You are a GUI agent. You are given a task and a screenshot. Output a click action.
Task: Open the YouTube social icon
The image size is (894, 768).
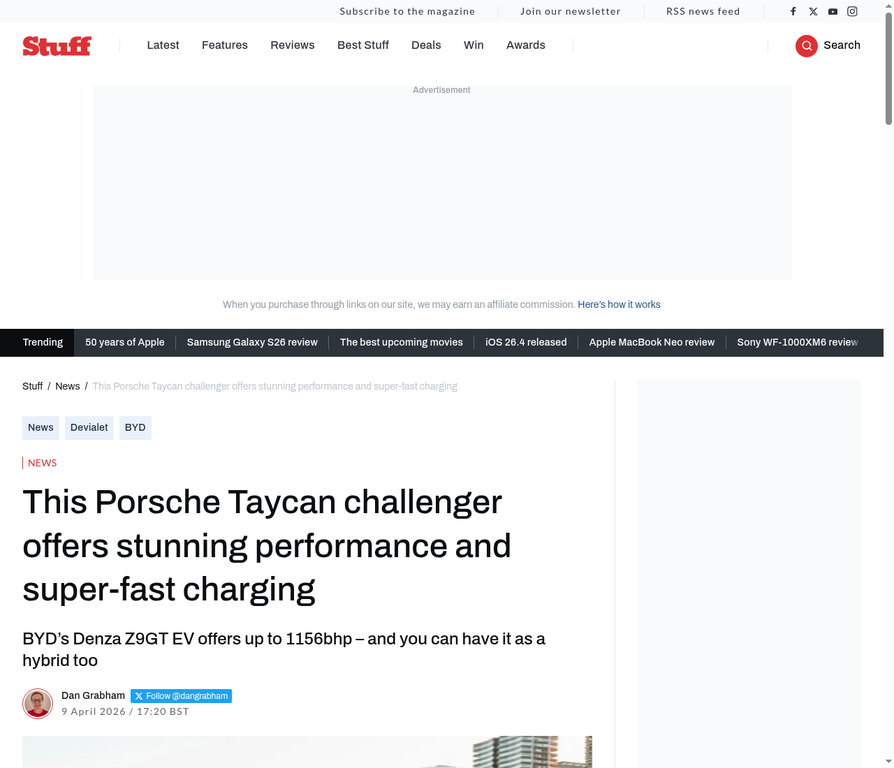tap(833, 11)
